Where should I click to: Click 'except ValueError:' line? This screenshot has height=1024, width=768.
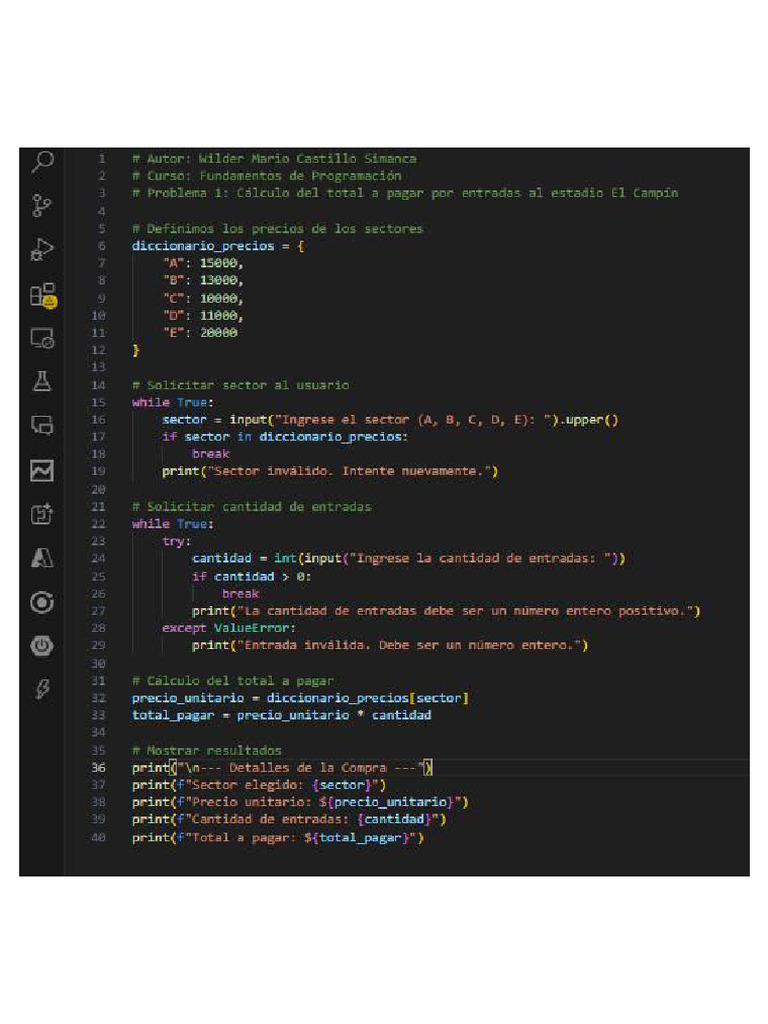click(x=229, y=628)
